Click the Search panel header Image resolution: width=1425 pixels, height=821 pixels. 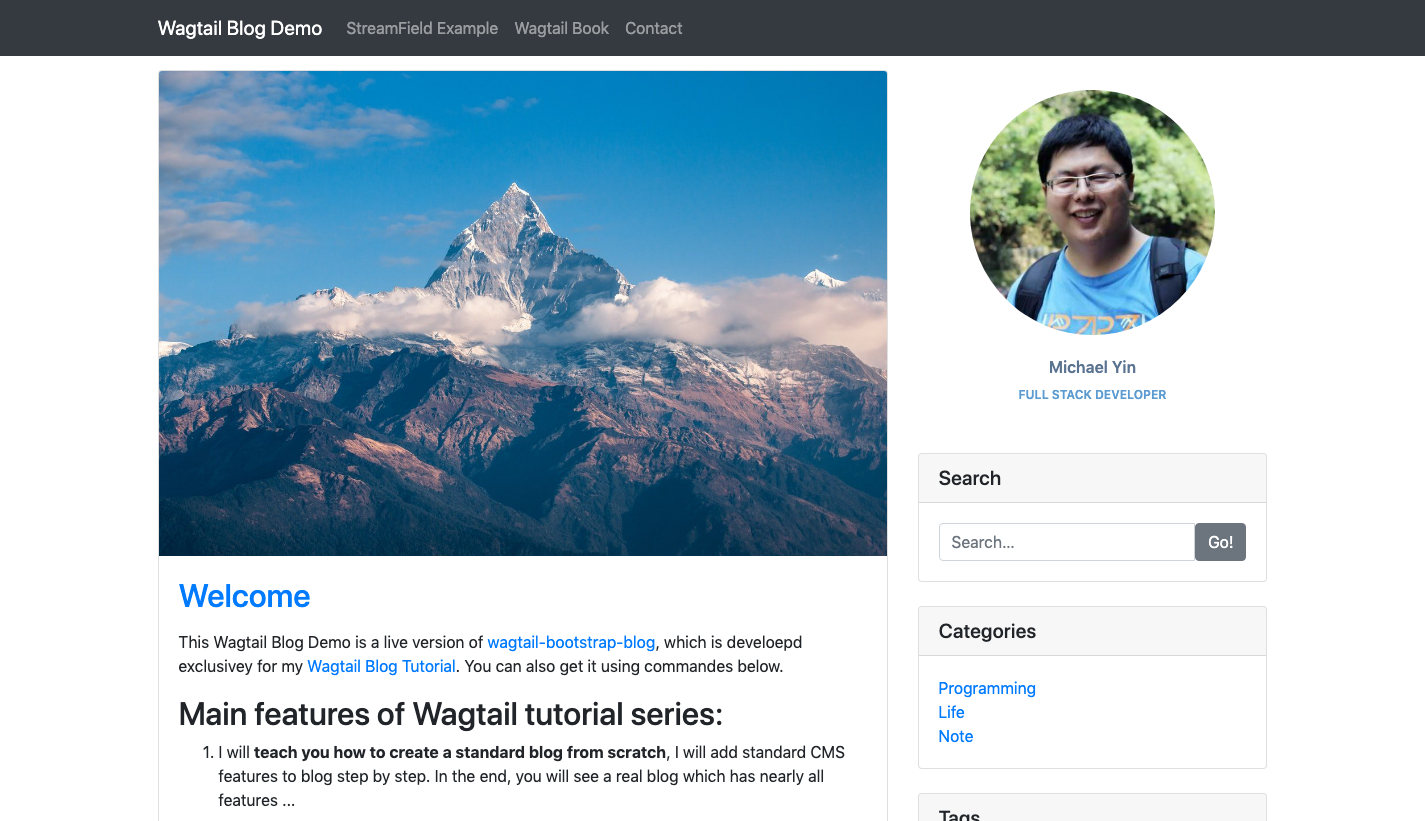tap(1092, 478)
